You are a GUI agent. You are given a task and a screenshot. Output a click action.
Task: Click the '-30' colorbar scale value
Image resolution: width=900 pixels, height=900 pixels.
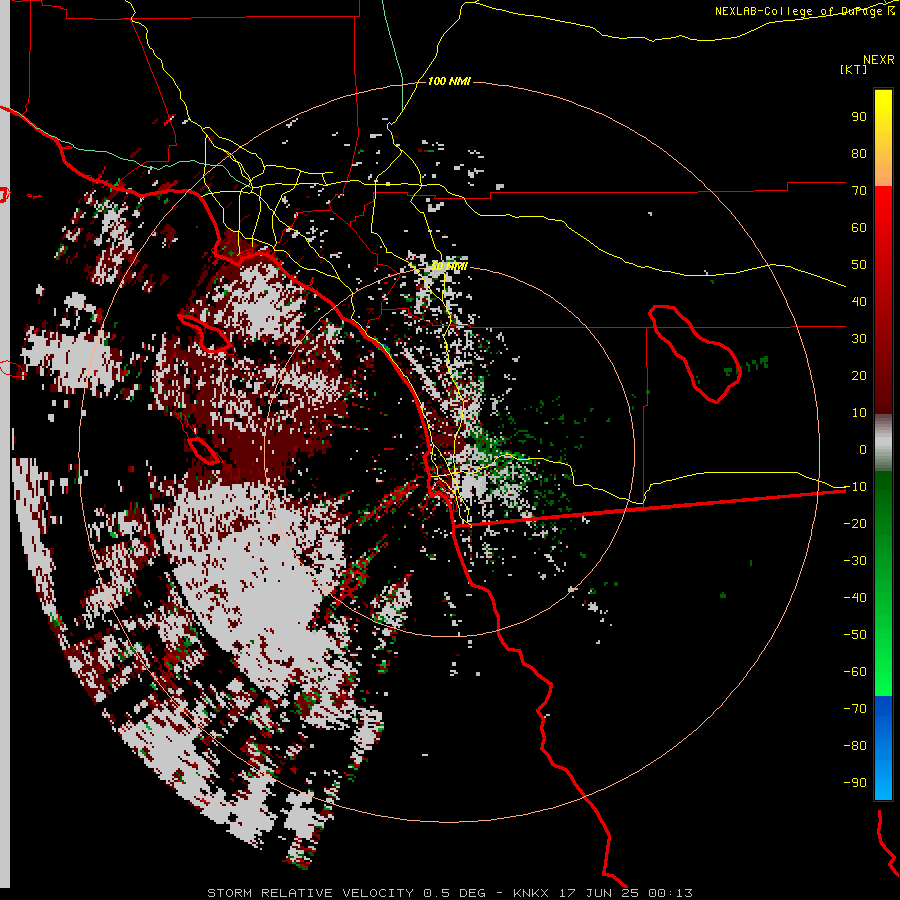click(855, 561)
